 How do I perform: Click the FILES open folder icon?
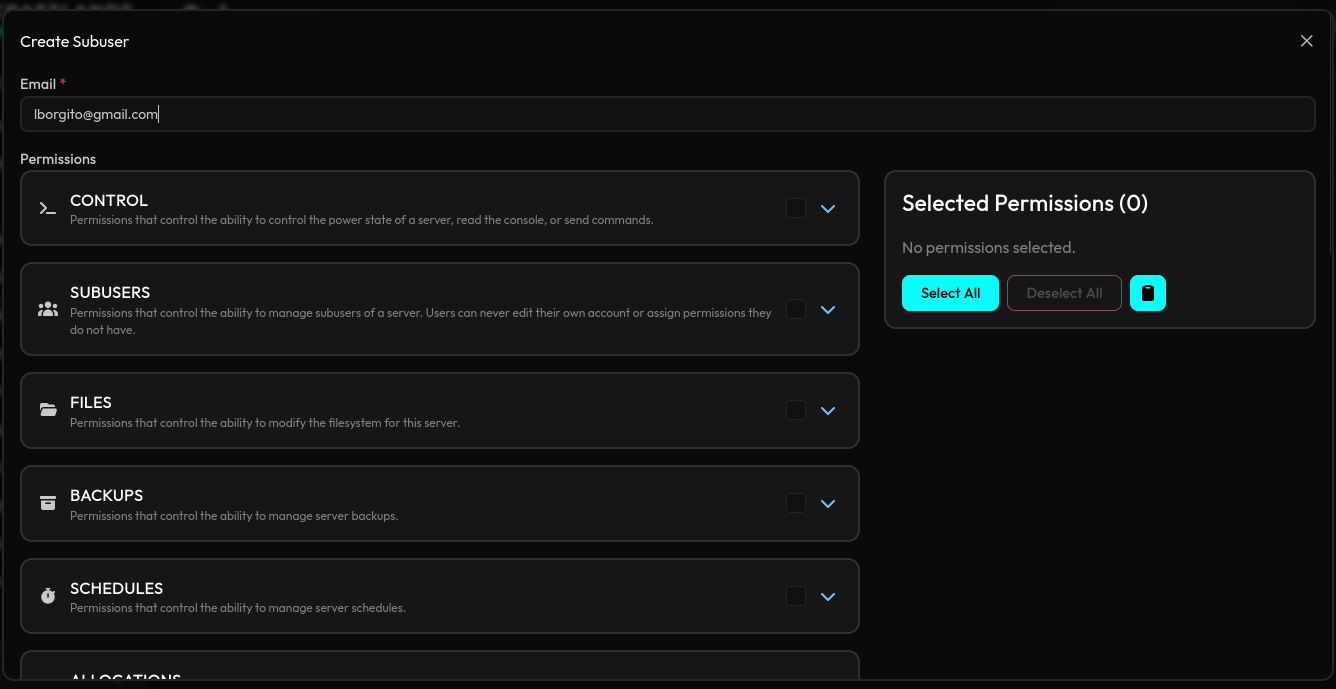pos(47,411)
